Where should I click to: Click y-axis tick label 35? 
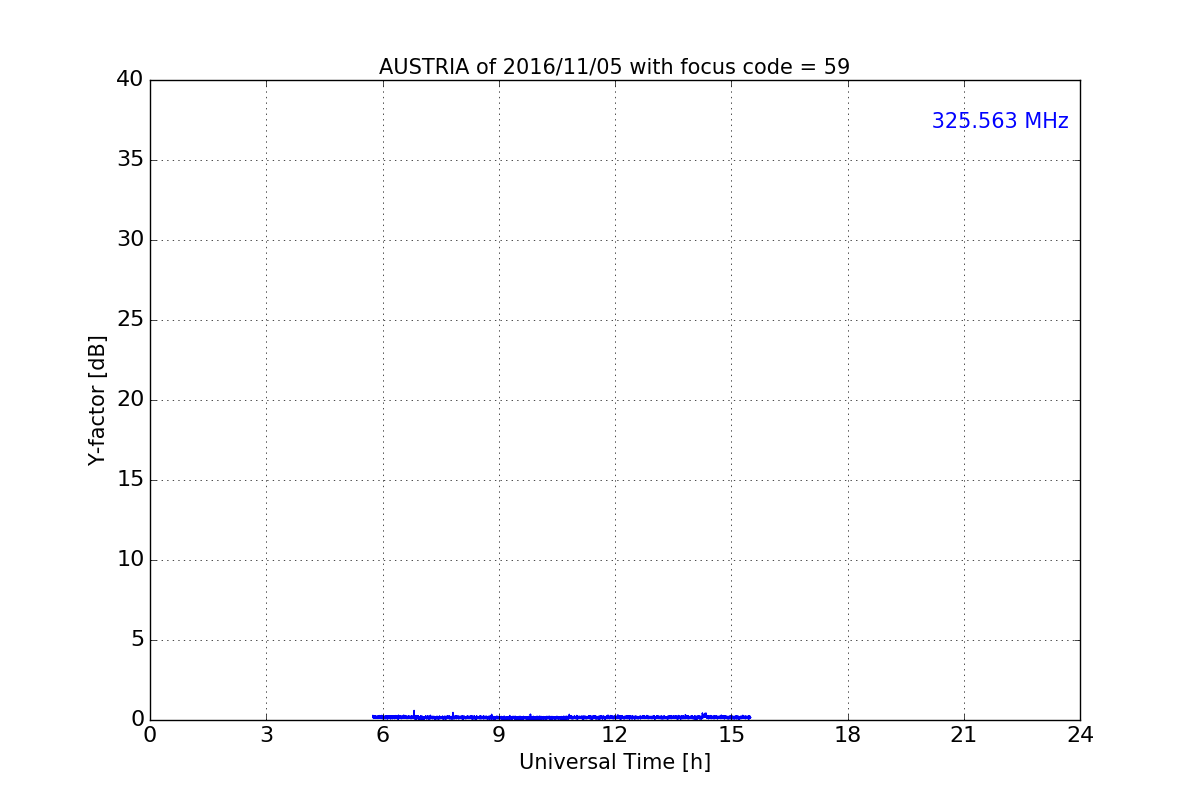130,159
